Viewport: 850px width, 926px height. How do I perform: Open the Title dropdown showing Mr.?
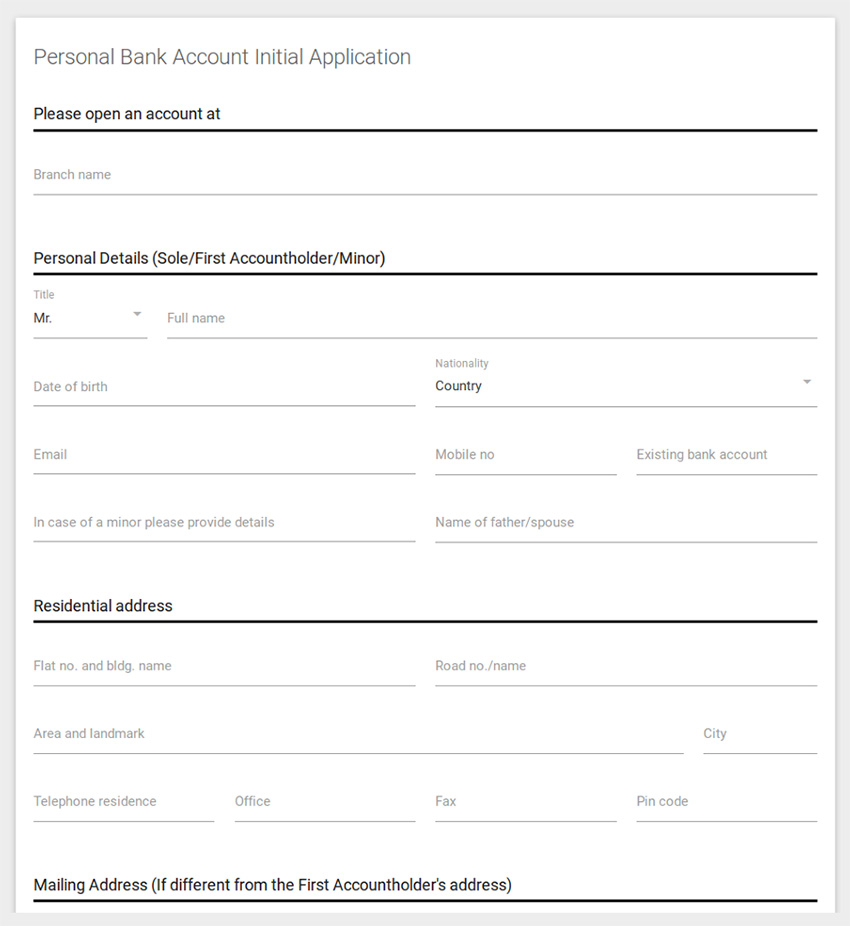coord(90,318)
